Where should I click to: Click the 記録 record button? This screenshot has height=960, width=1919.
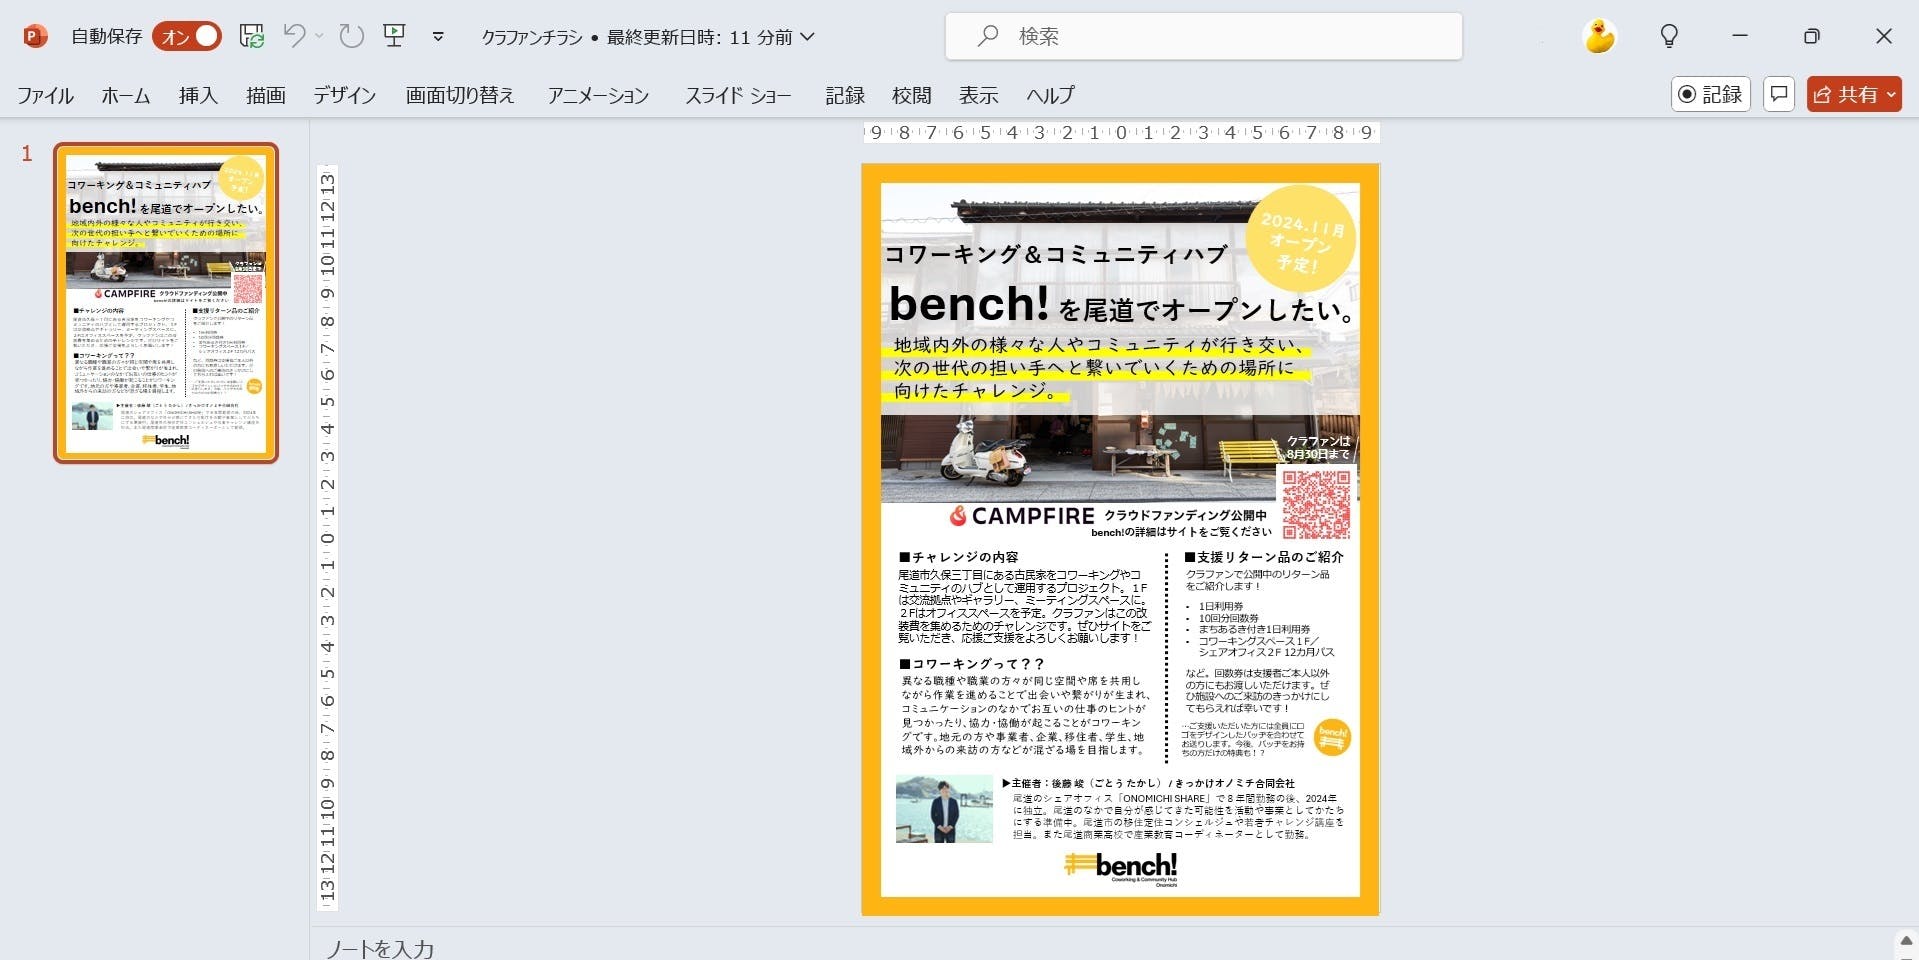1710,94
